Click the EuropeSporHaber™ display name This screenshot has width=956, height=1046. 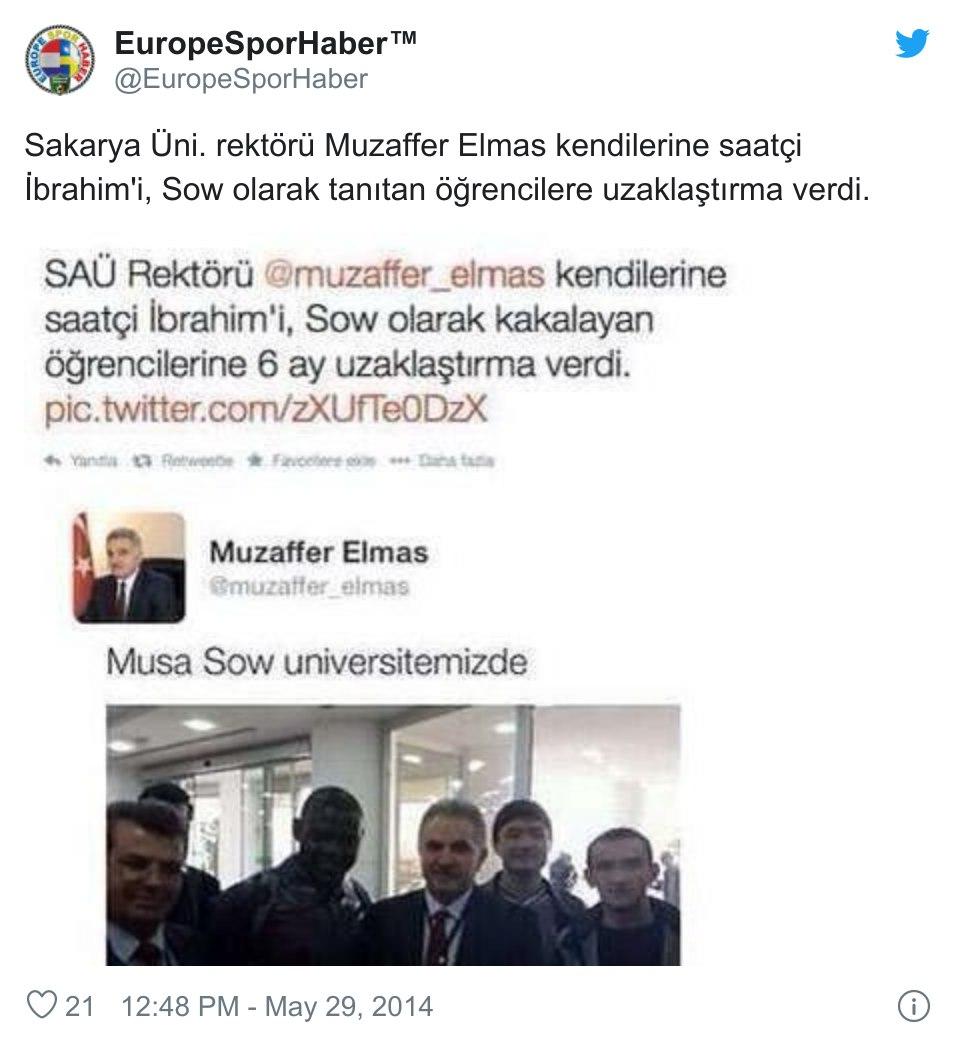click(x=266, y=43)
